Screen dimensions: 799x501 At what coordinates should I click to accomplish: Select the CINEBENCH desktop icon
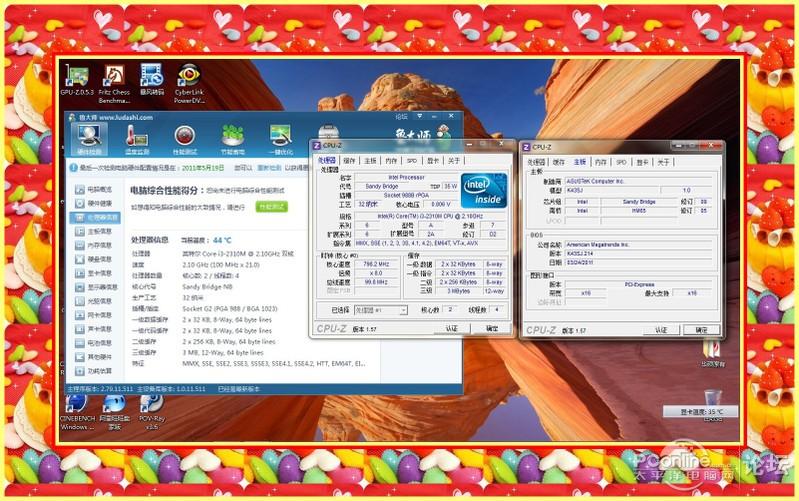(x=77, y=413)
